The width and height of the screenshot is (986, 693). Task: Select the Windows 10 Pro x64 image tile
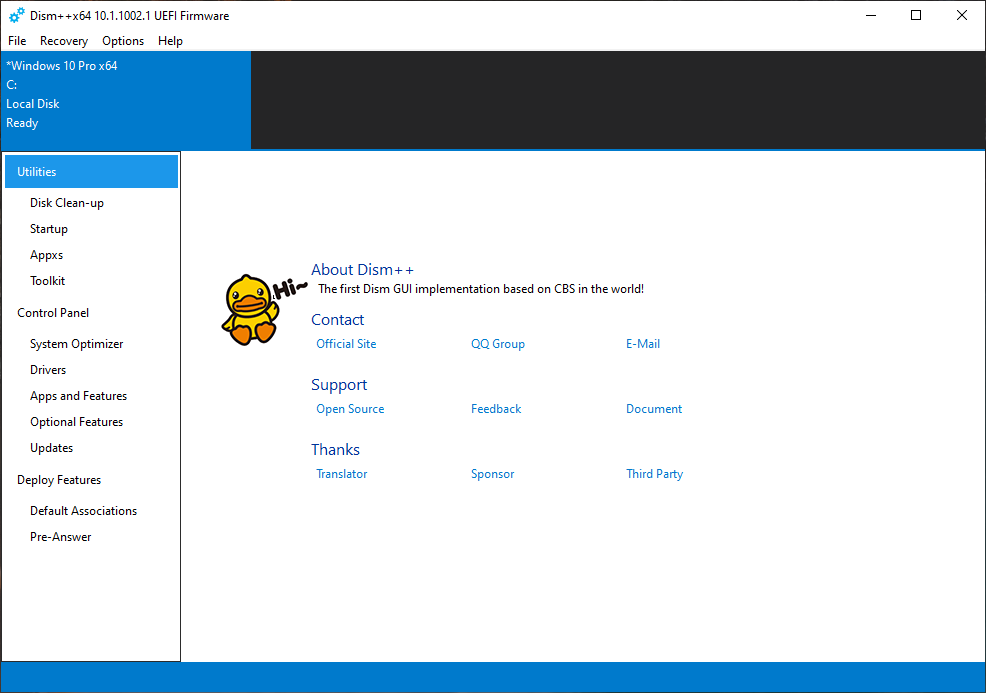126,100
